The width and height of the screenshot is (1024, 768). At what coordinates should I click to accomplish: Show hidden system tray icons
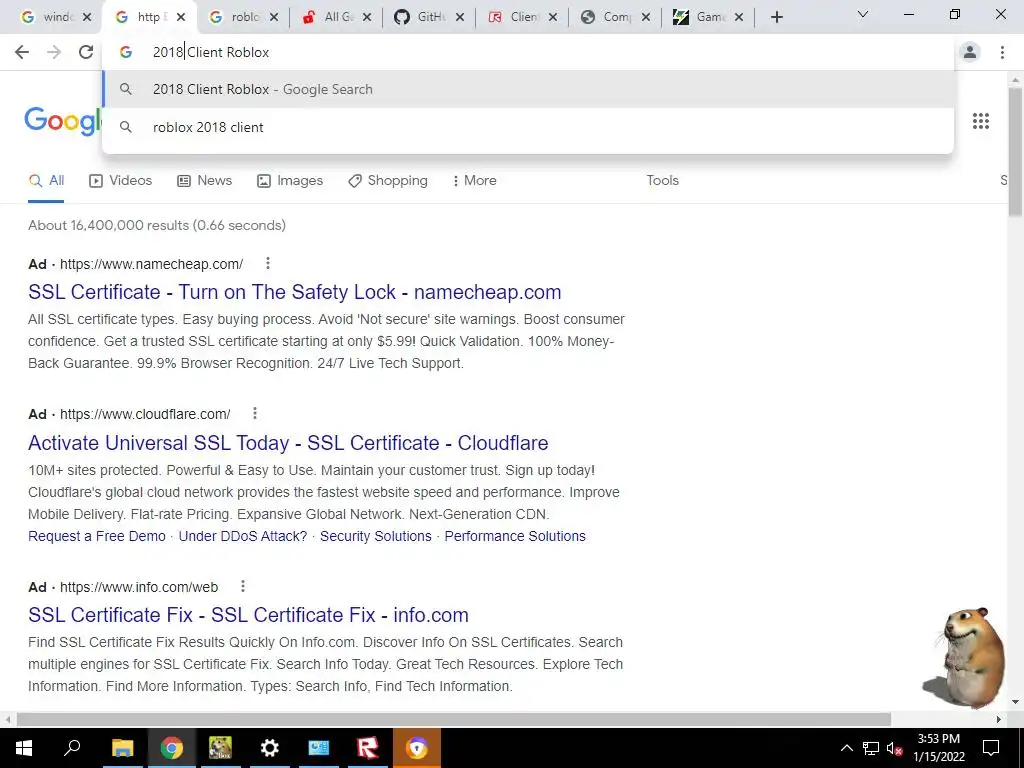pos(846,748)
